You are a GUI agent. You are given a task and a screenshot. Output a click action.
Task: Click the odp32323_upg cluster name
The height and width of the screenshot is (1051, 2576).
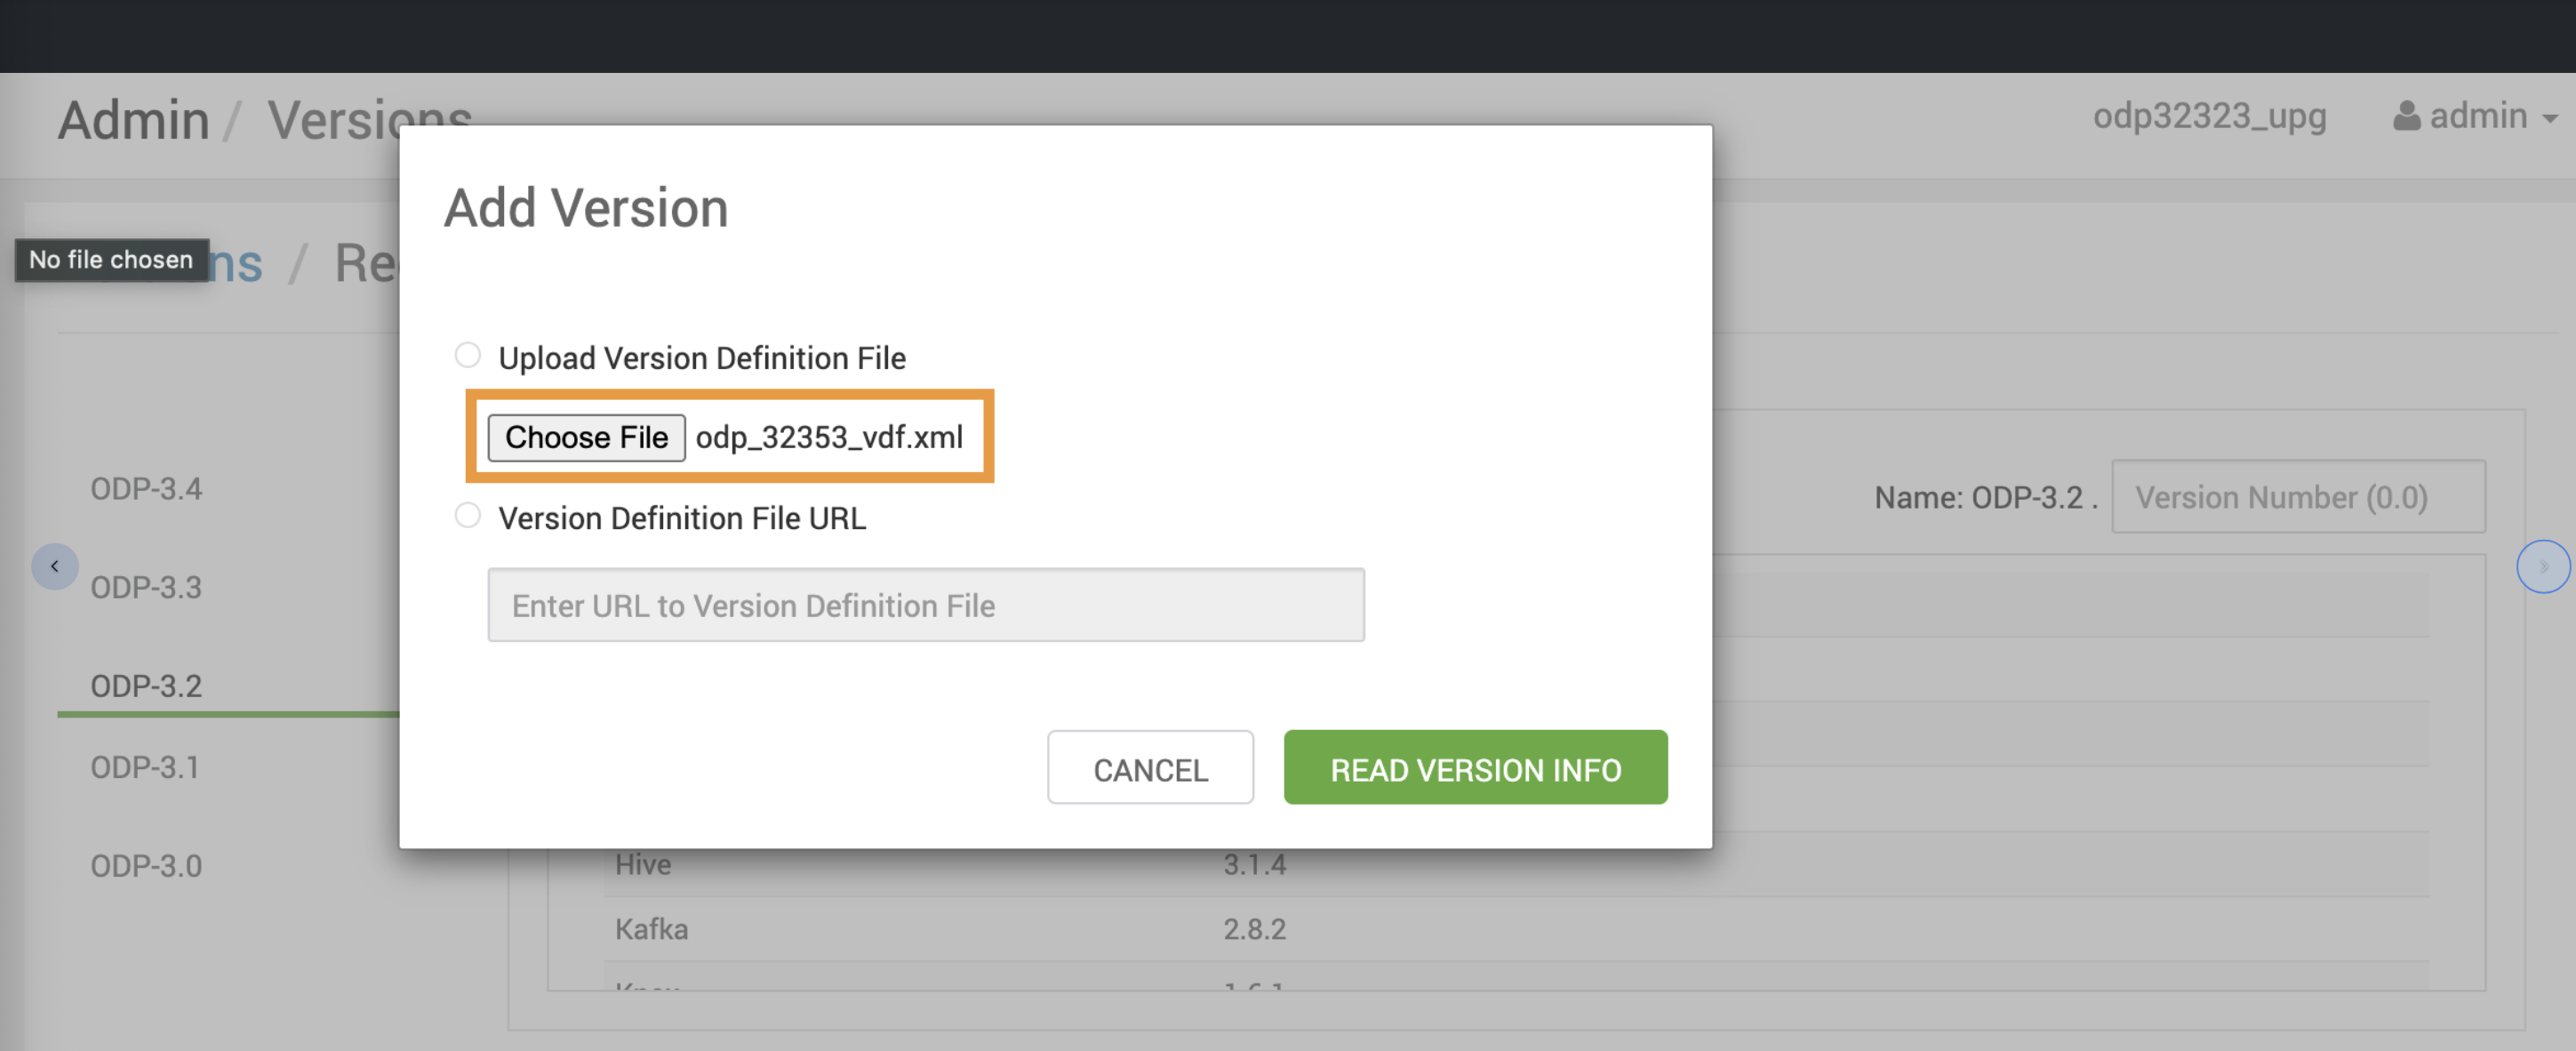(2208, 116)
